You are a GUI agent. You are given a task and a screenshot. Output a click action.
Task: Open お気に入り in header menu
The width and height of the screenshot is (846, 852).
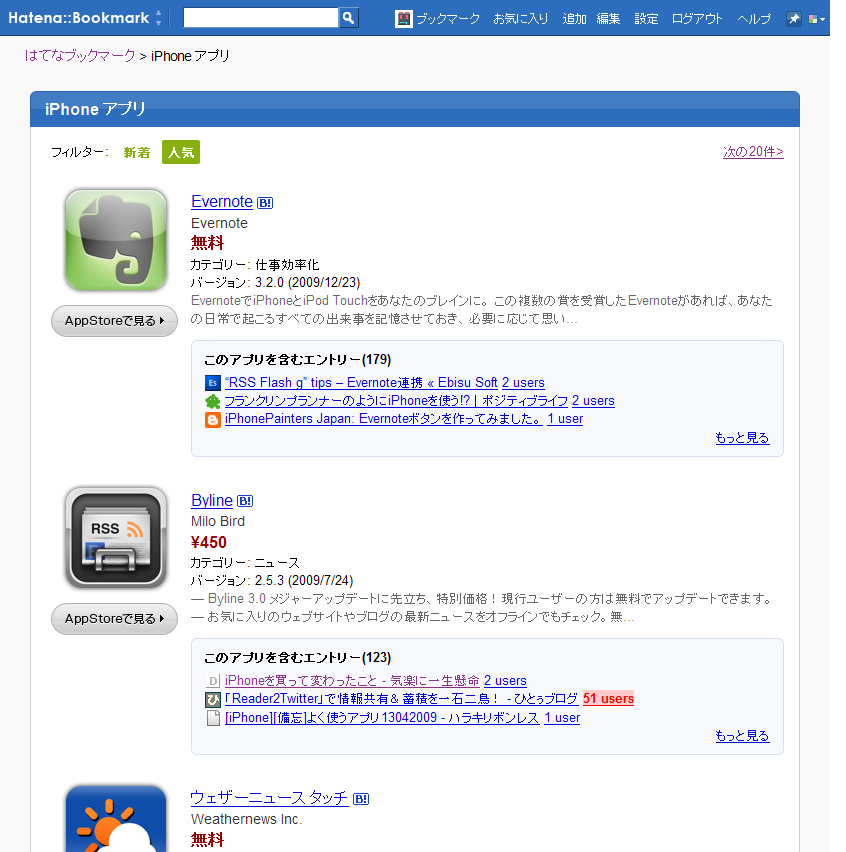click(x=521, y=19)
